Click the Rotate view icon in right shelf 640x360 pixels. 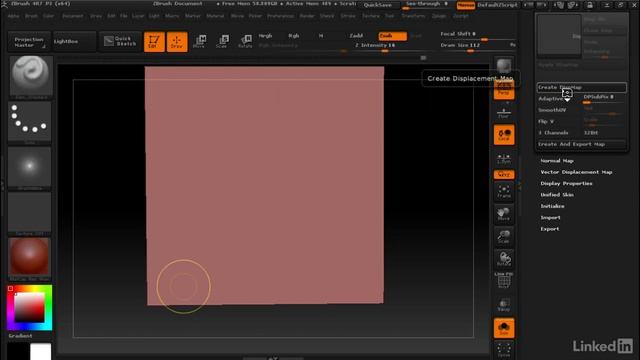(x=504, y=260)
